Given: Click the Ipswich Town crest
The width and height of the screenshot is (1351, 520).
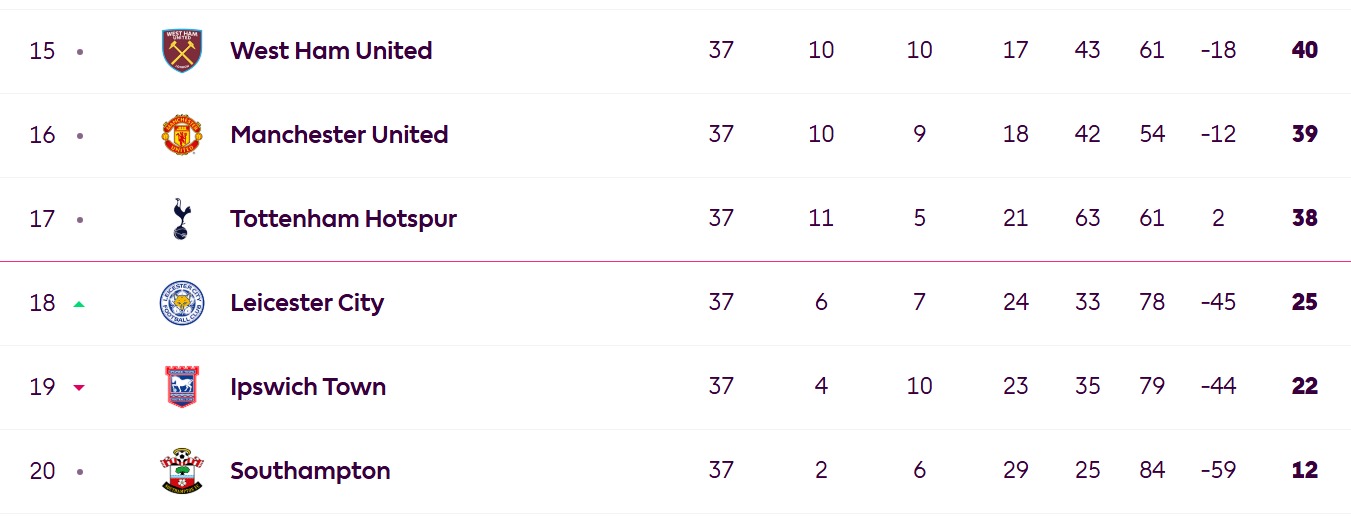Looking at the screenshot, I should coord(182,387).
